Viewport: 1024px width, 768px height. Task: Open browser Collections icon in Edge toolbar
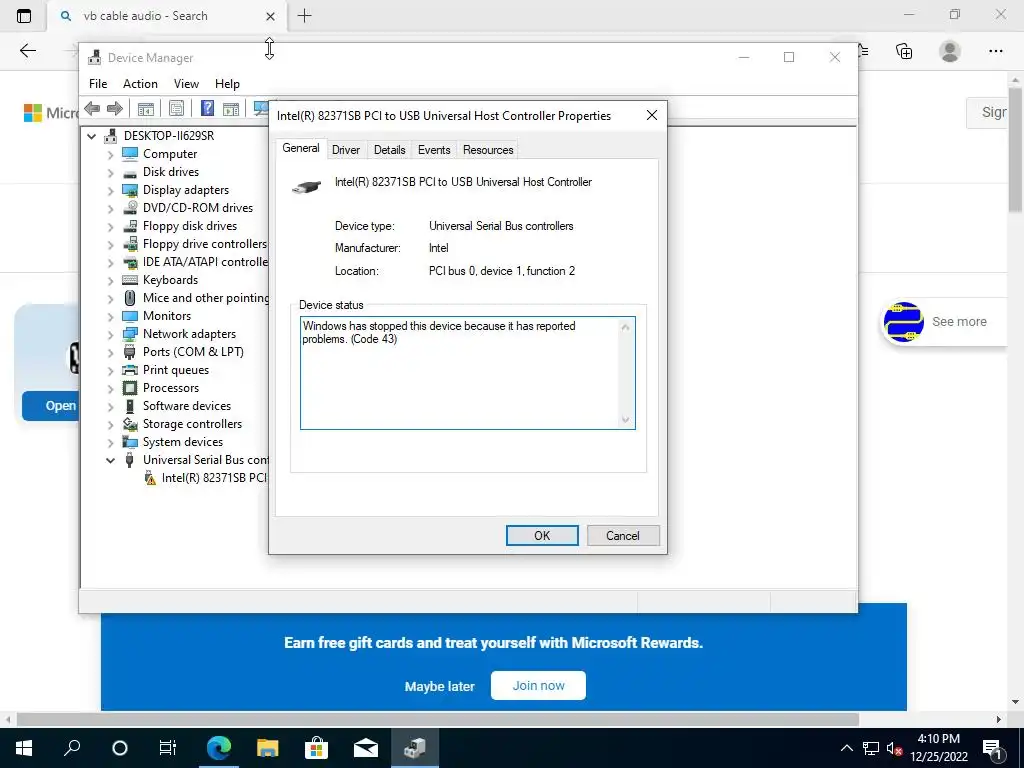click(904, 51)
